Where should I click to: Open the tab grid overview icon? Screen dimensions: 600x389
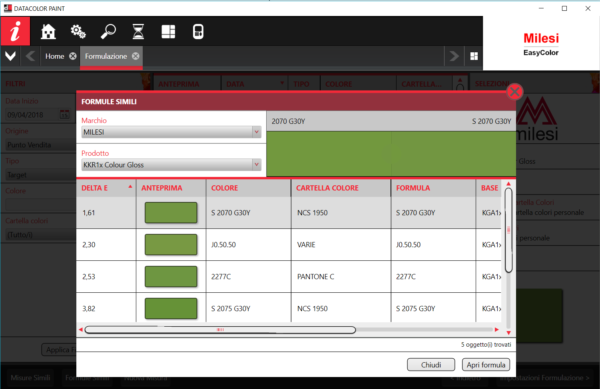[474, 56]
